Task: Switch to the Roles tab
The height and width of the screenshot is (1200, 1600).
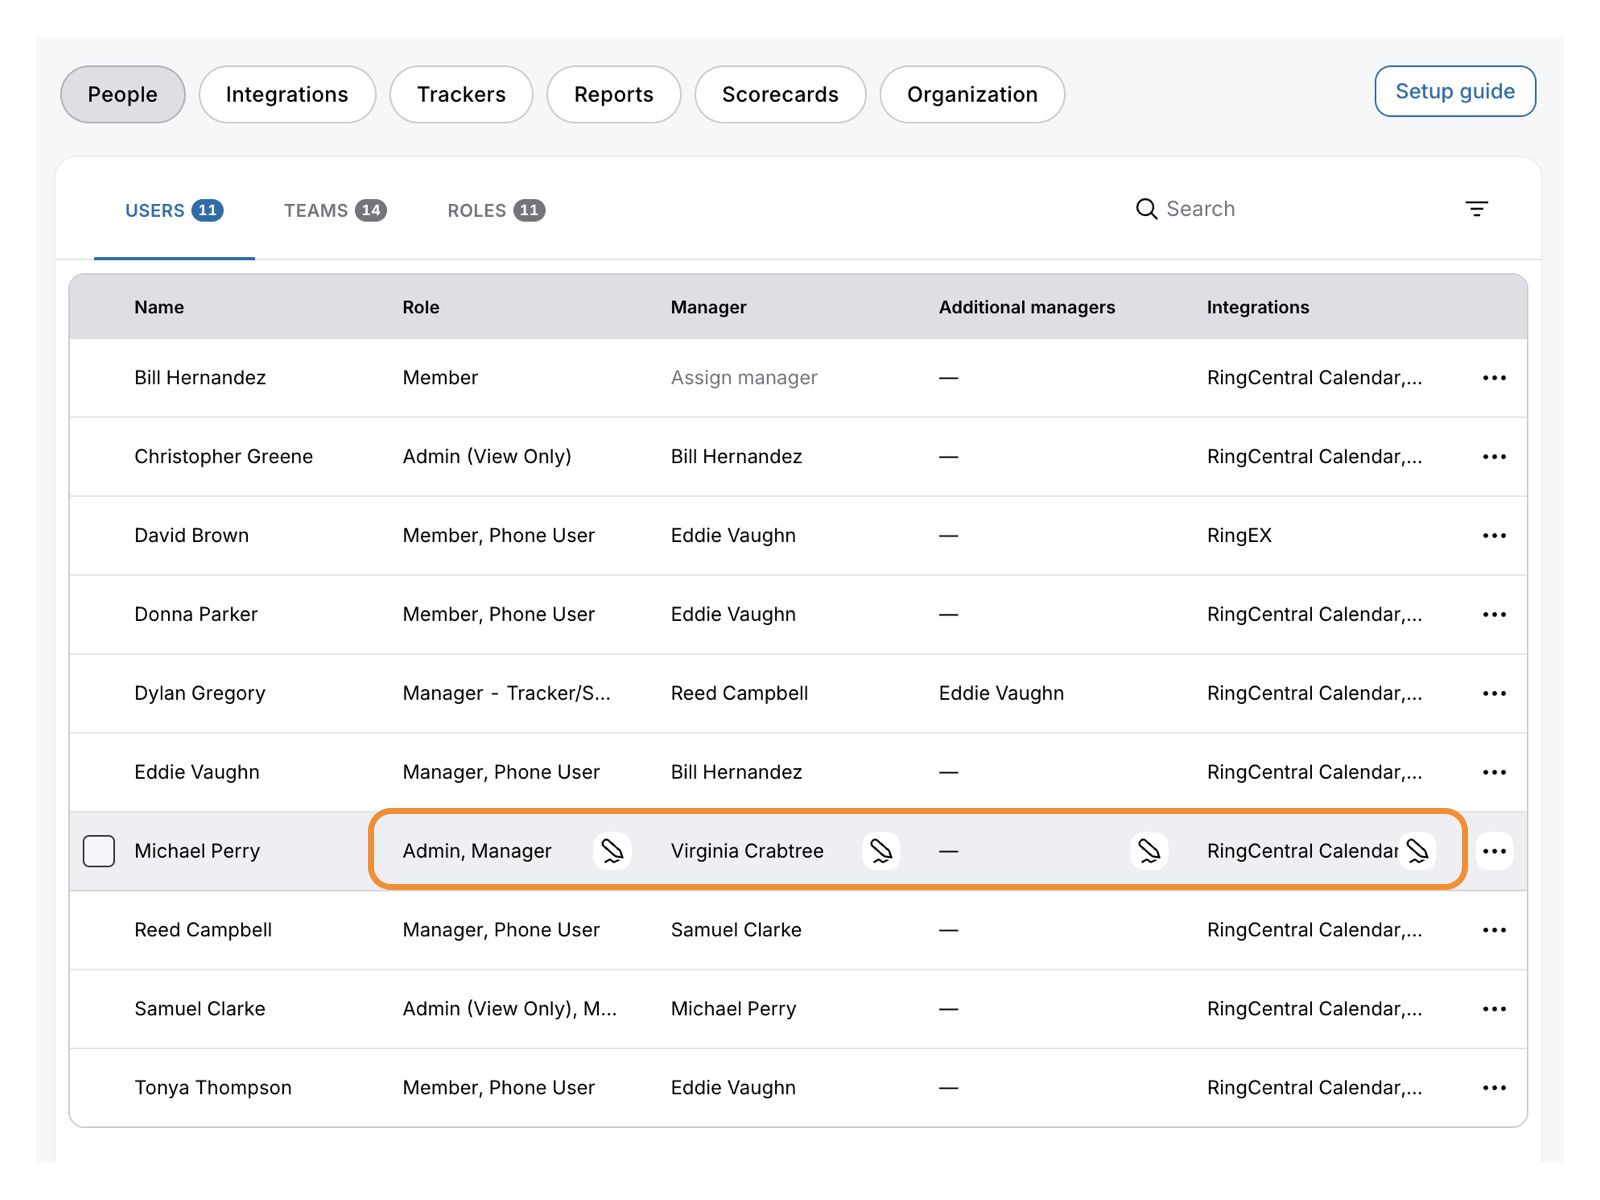Action: tap(495, 210)
